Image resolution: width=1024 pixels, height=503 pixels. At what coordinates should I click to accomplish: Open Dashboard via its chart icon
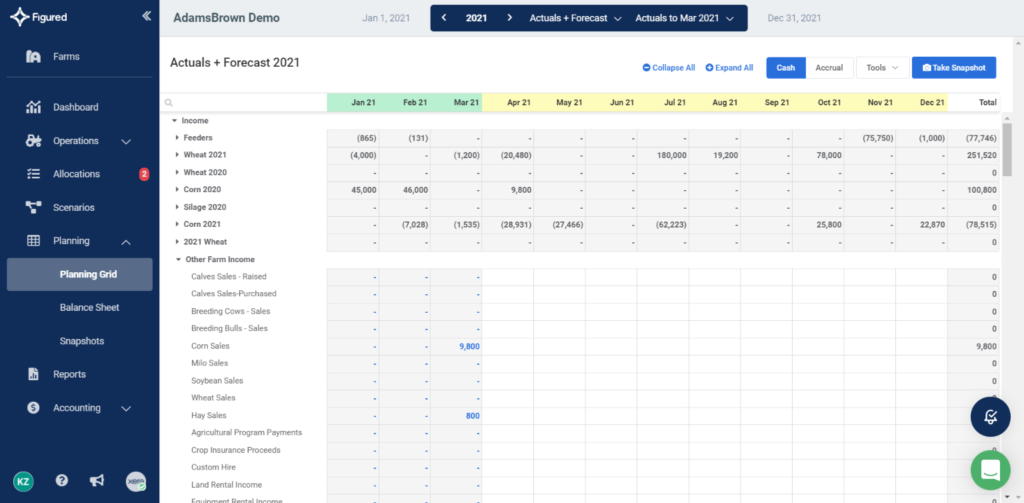33,107
